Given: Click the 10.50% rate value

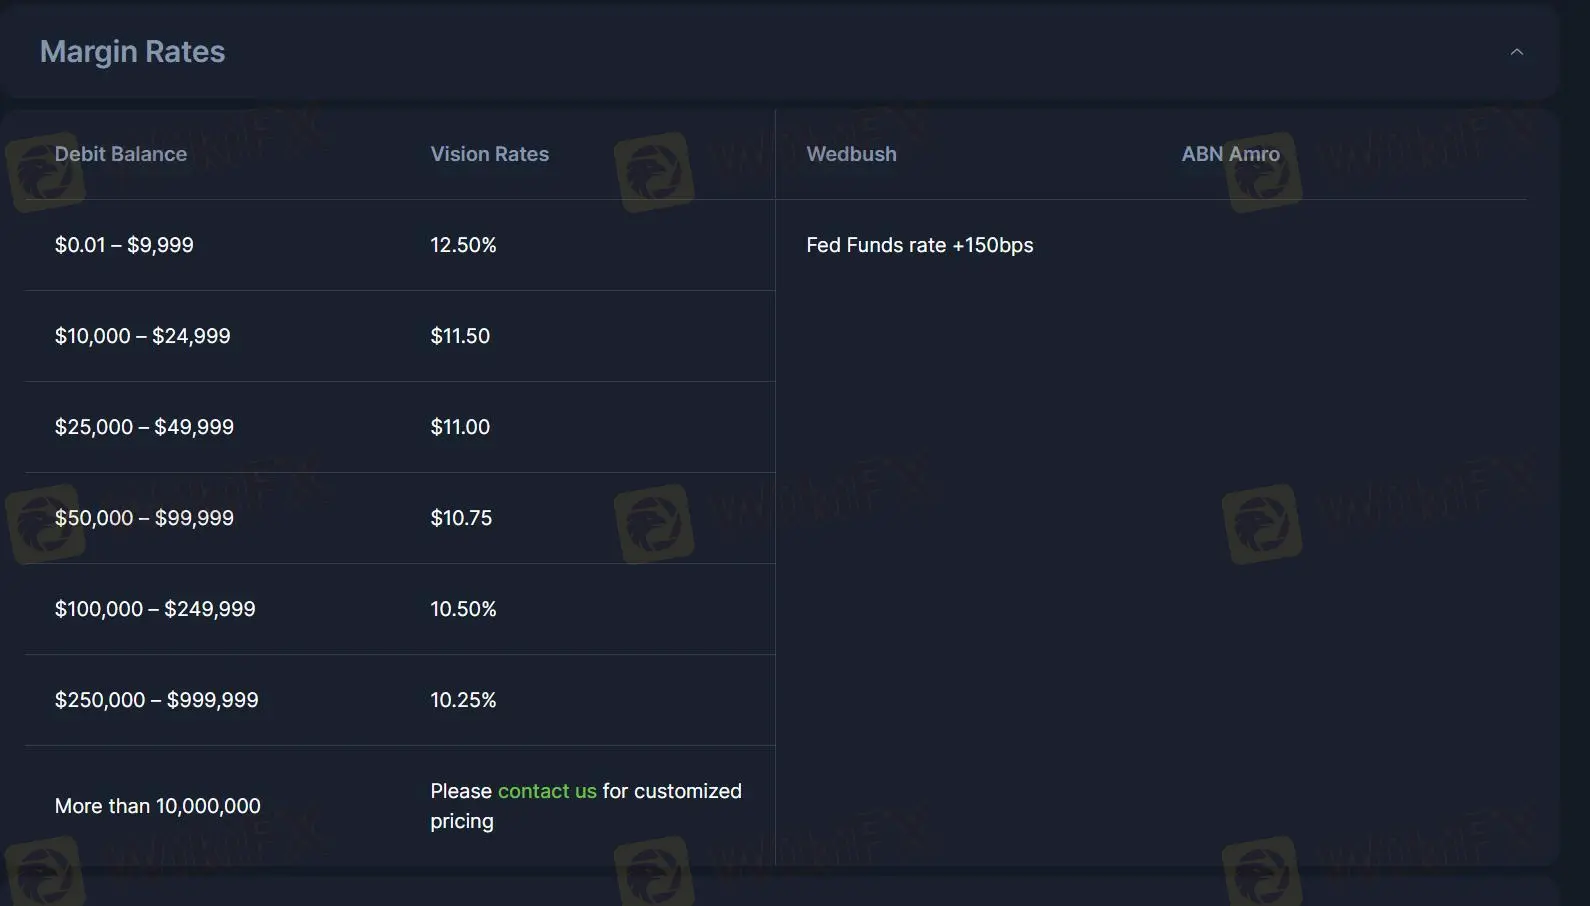Looking at the screenshot, I should pos(463,609).
